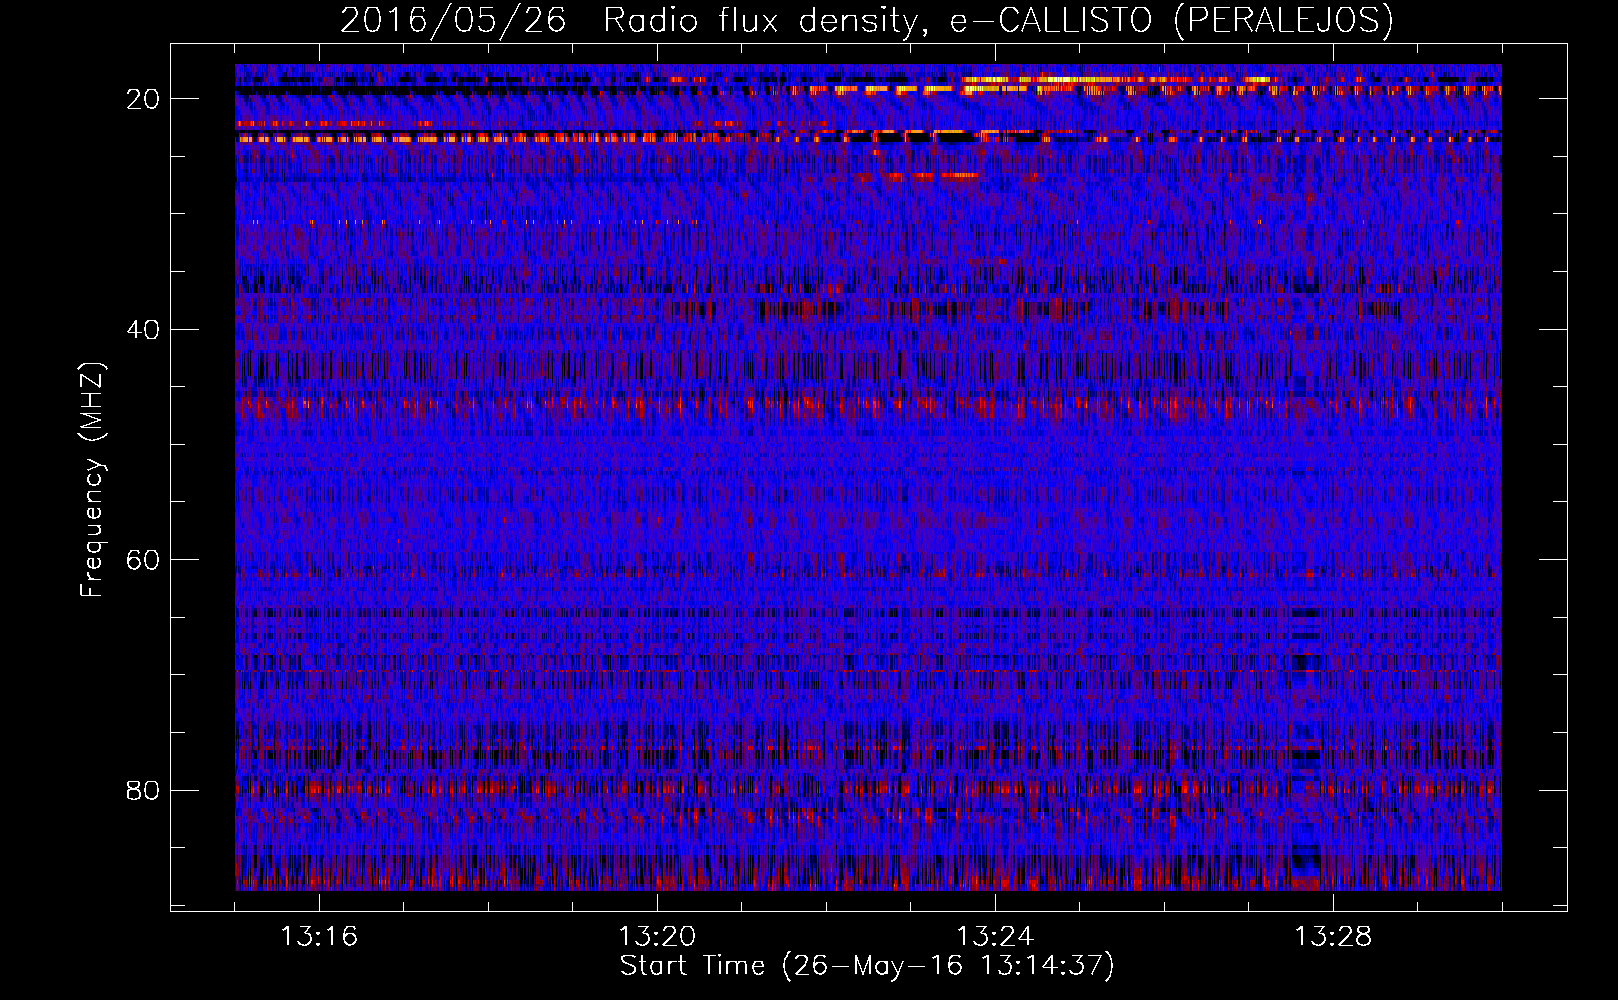
Task: Select the 'Frequency (MHZ)' axis label
Action: point(92,480)
